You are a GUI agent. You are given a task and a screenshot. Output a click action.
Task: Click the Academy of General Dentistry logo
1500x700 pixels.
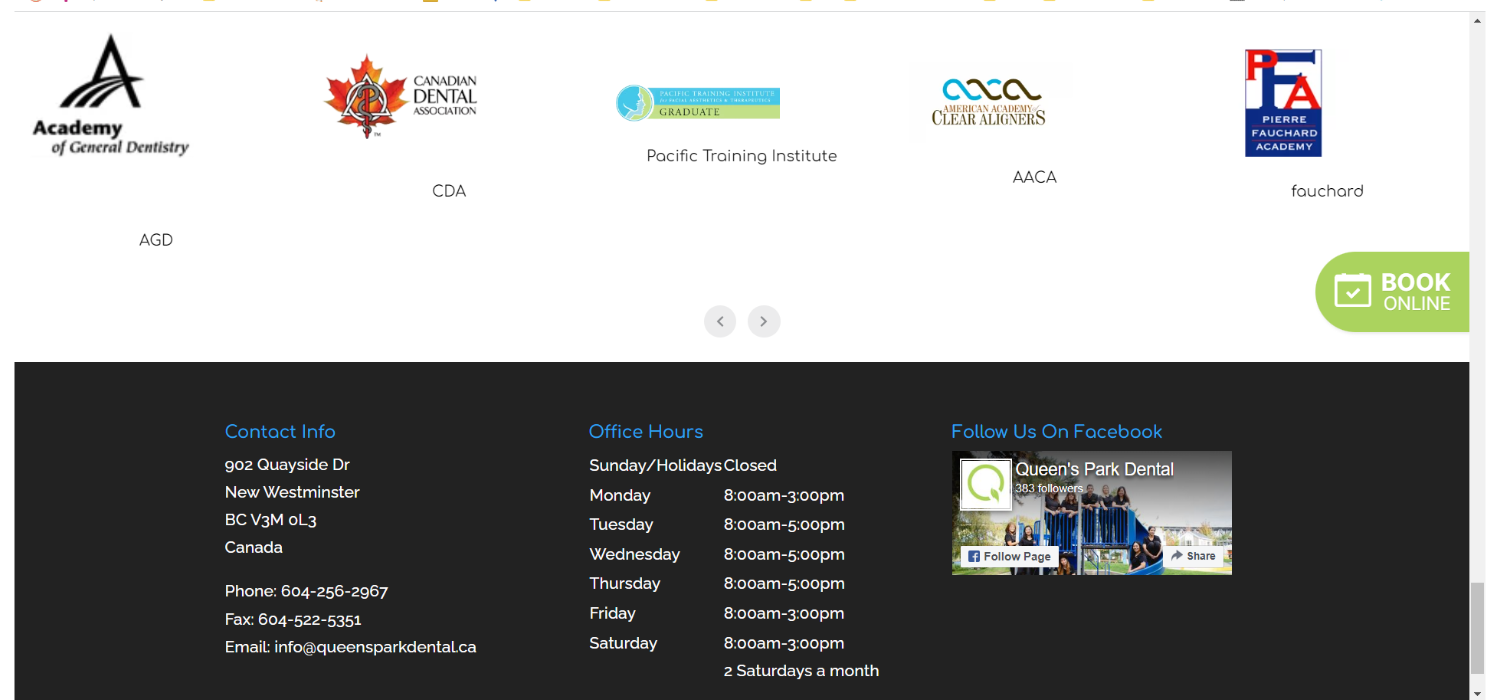[x=110, y=95]
